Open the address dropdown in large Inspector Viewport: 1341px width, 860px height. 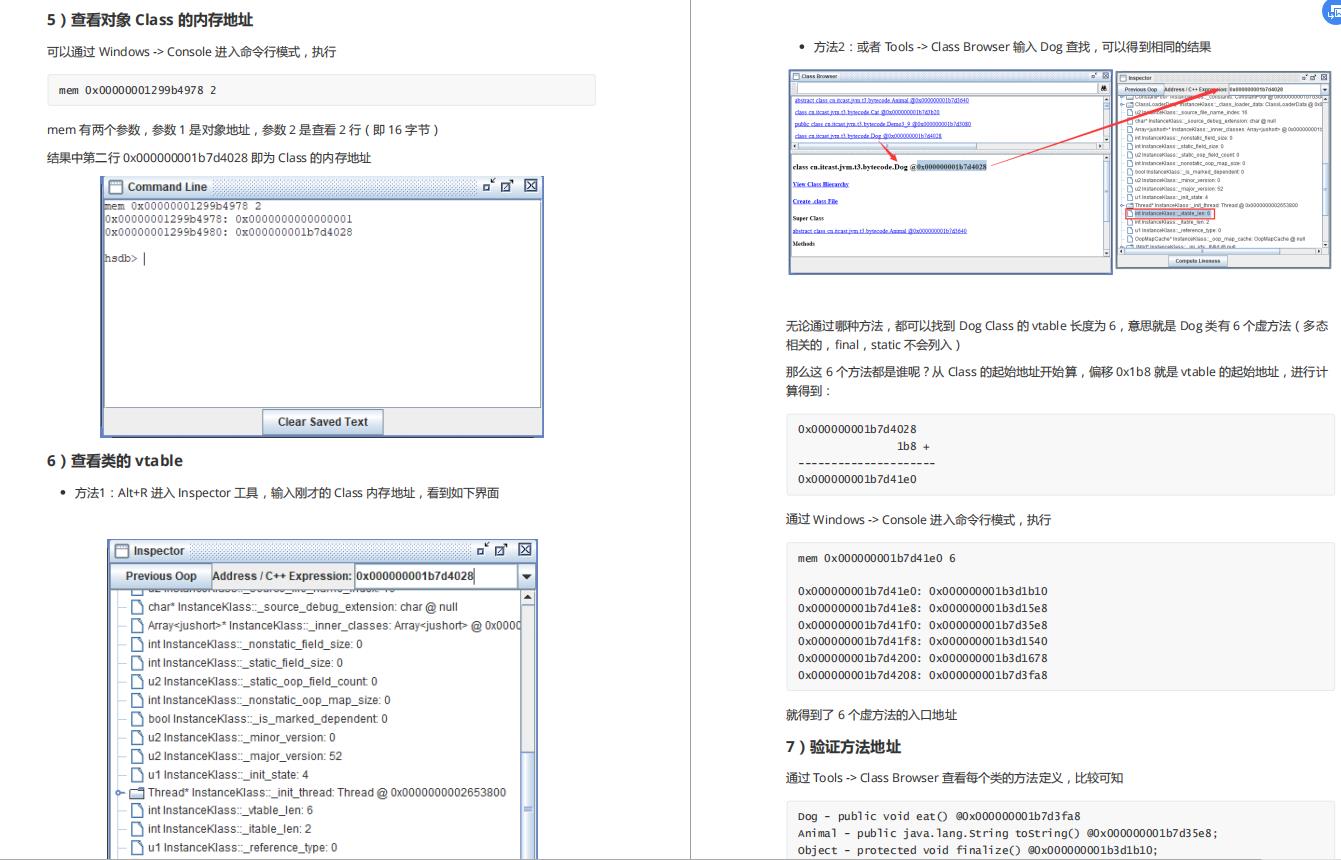(x=527, y=577)
